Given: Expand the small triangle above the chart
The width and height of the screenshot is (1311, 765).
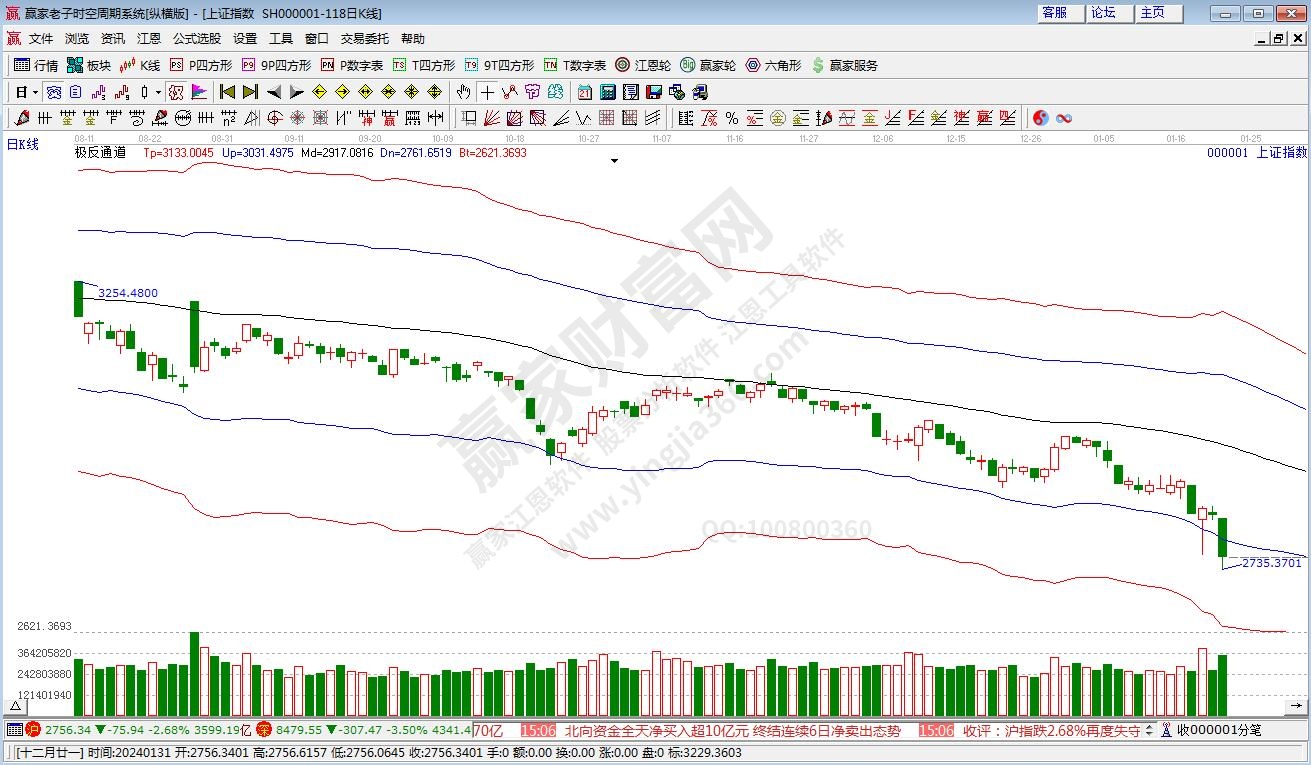Looking at the screenshot, I should coord(614,160).
